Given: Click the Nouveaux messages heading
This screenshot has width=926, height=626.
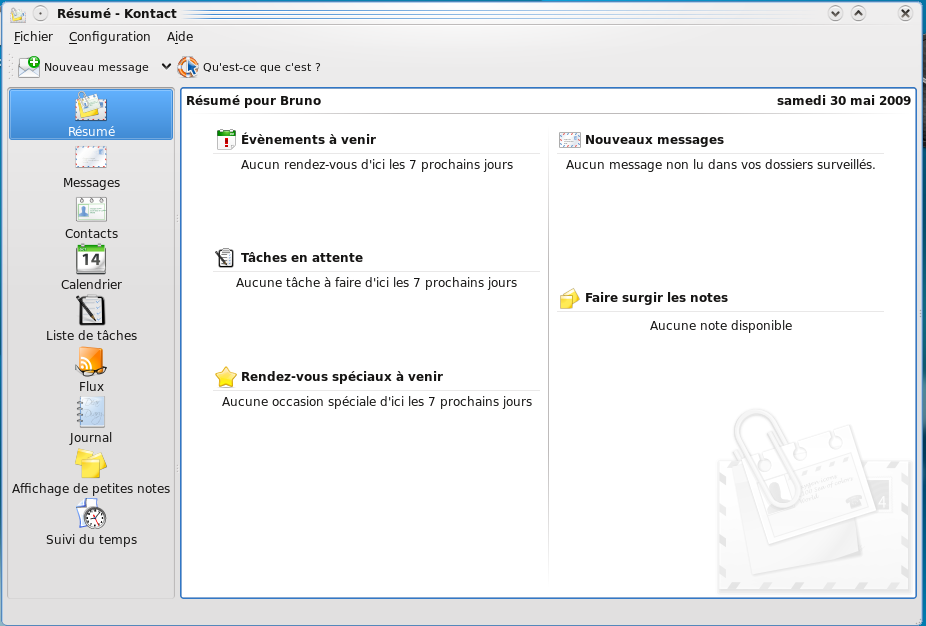Looking at the screenshot, I should [x=654, y=140].
